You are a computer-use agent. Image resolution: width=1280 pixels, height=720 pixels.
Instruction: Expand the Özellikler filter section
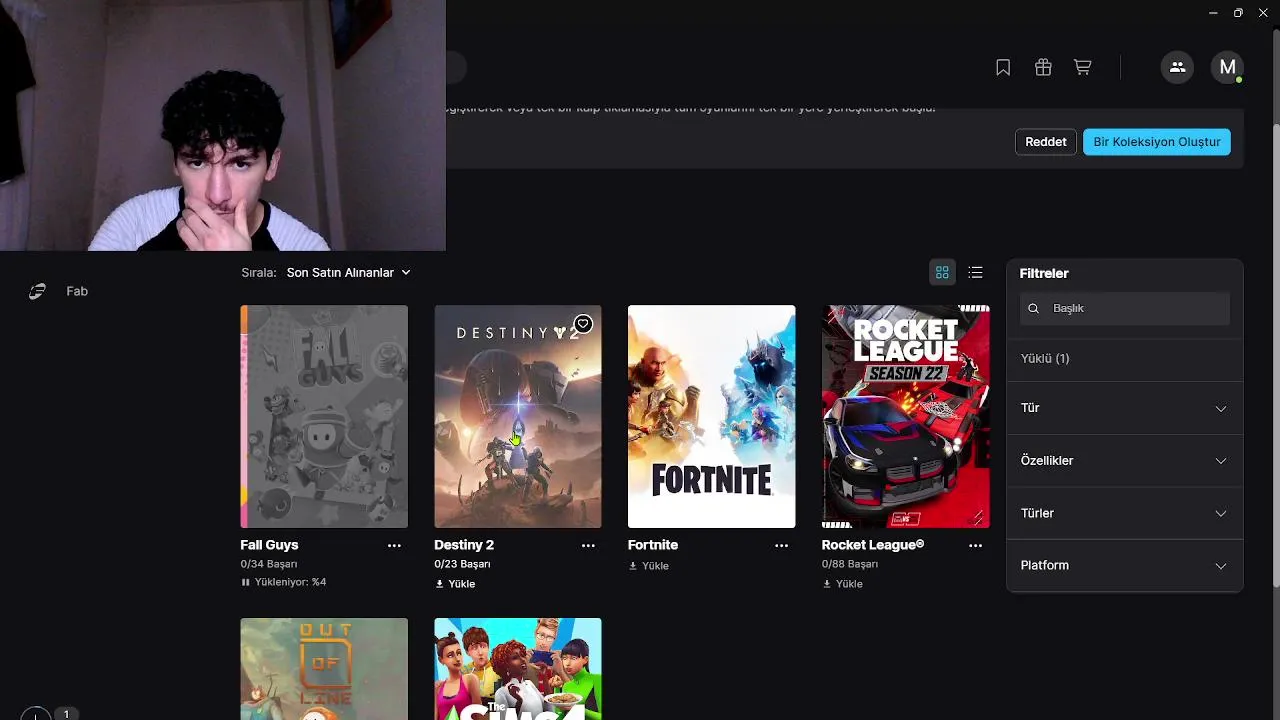pos(1124,461)
